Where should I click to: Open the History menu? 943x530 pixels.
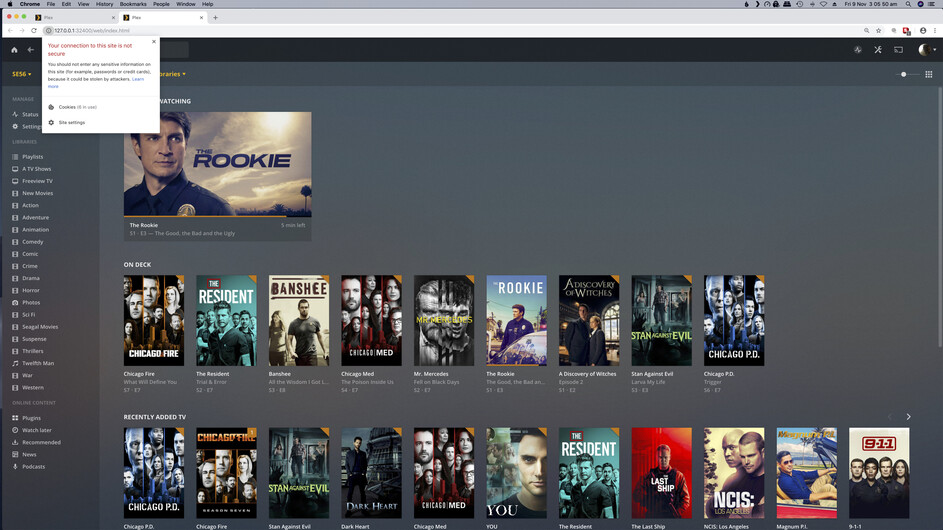(x=104, y=4)
